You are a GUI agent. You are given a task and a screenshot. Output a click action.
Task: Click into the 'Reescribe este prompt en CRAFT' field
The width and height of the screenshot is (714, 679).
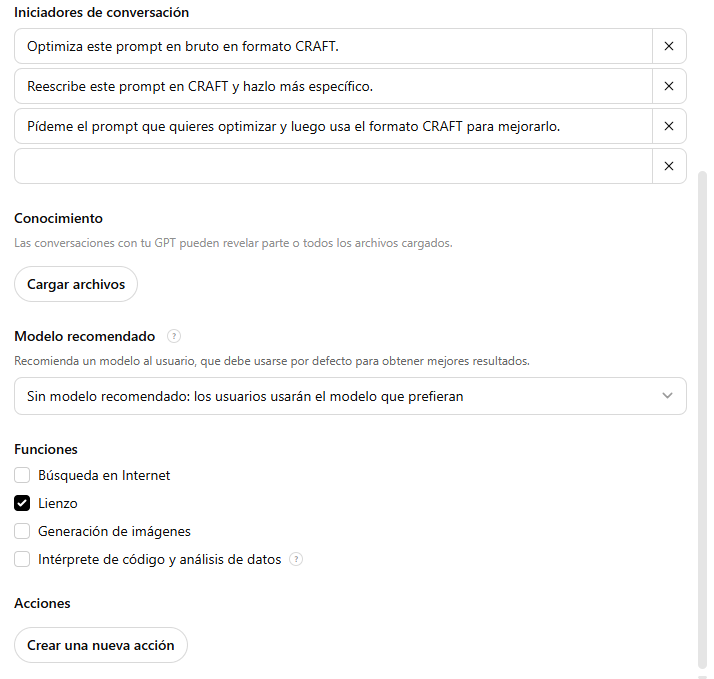pyautogui.click(x=333, y=86)
